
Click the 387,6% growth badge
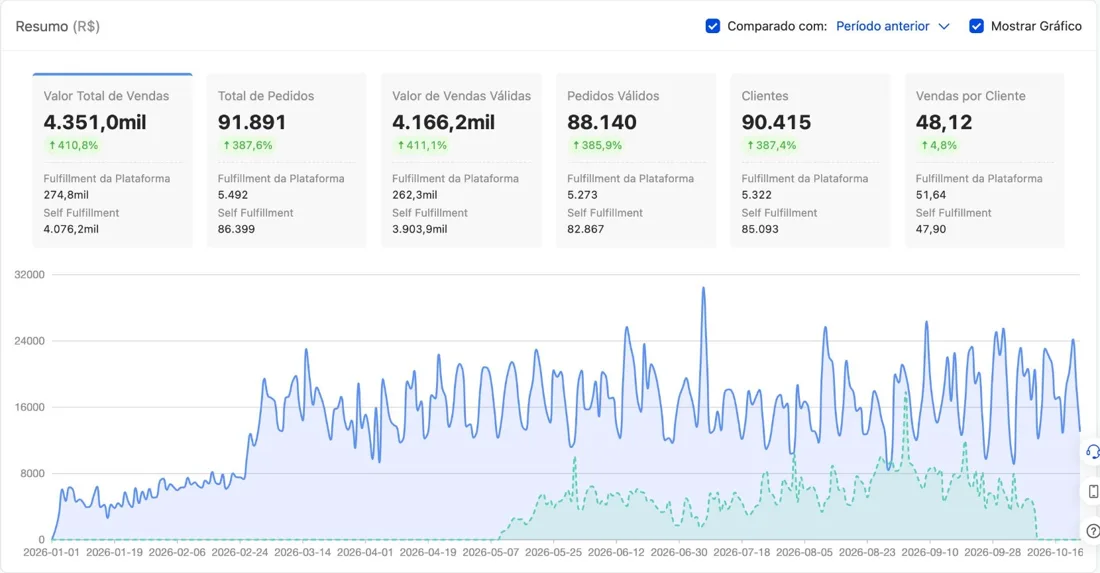[x=247, y=145]
